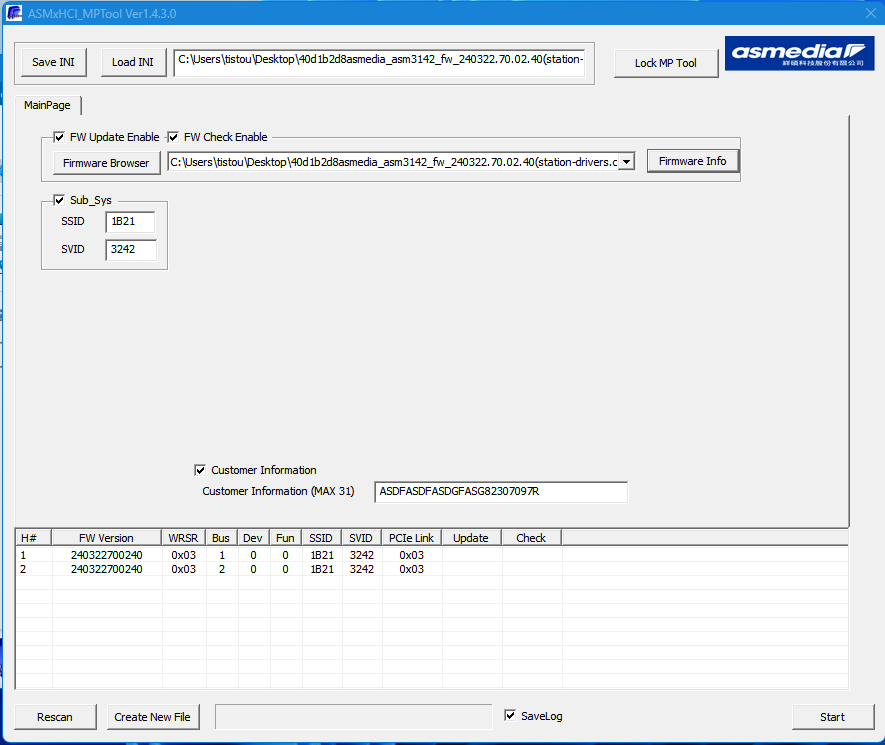Select the MainPage tab
The image size is (885, 745).
tap(47, 105)
